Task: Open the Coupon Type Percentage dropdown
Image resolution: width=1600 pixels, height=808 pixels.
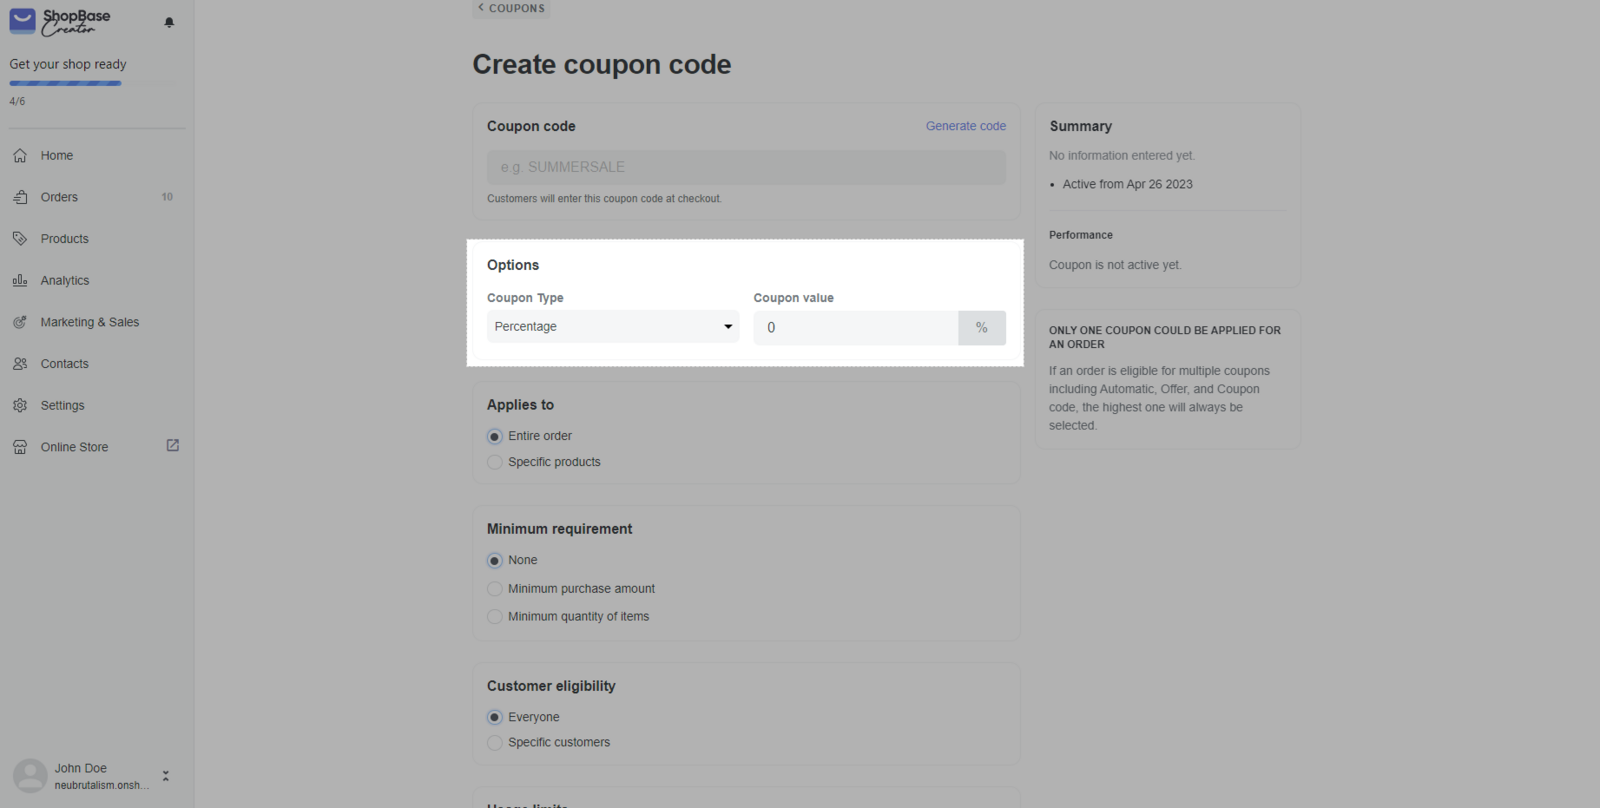Action: [613, 327]
